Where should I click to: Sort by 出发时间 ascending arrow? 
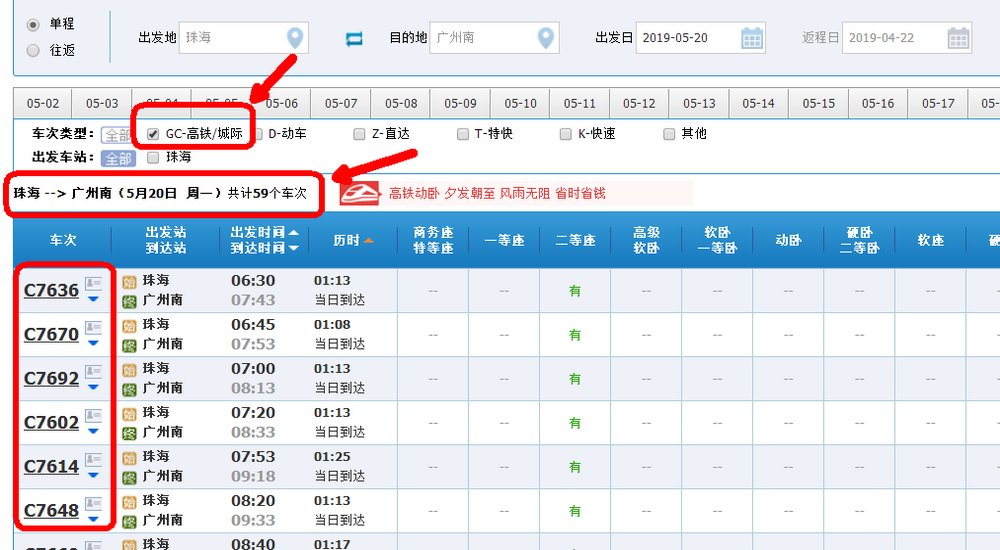pyautogui.click(x=293, y=232)
